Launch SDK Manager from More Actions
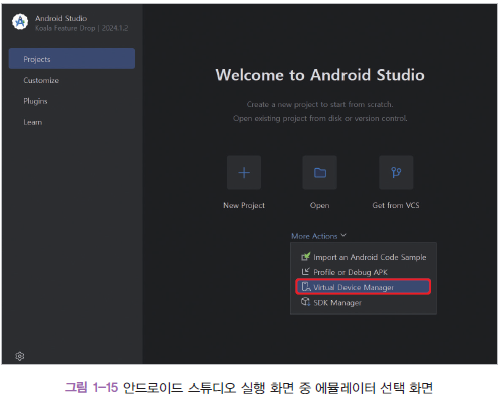Image resolution: width=500 pixels, height=400 pixels. pos(363,302)
